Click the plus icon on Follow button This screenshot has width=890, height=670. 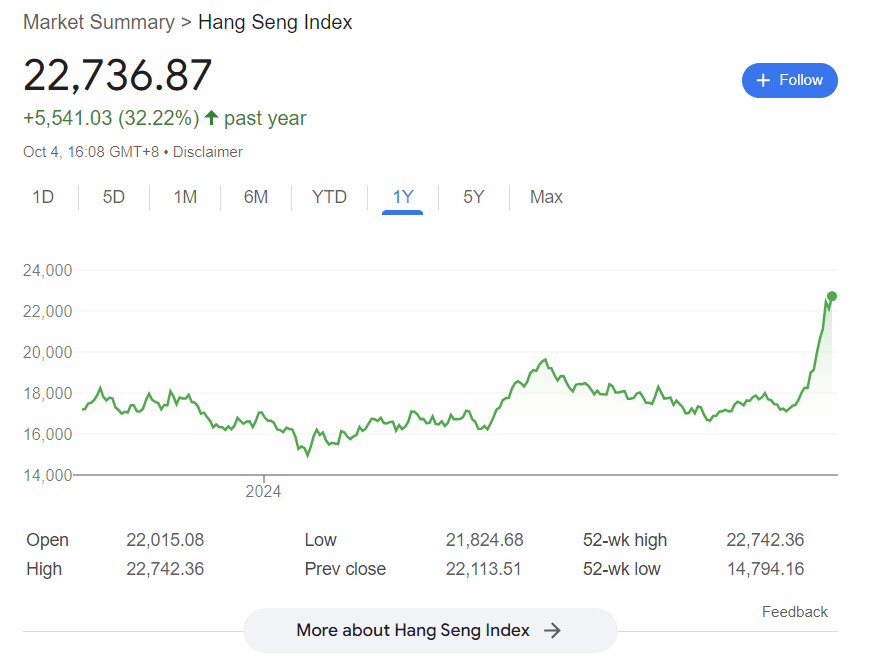[x=763, y=80]
